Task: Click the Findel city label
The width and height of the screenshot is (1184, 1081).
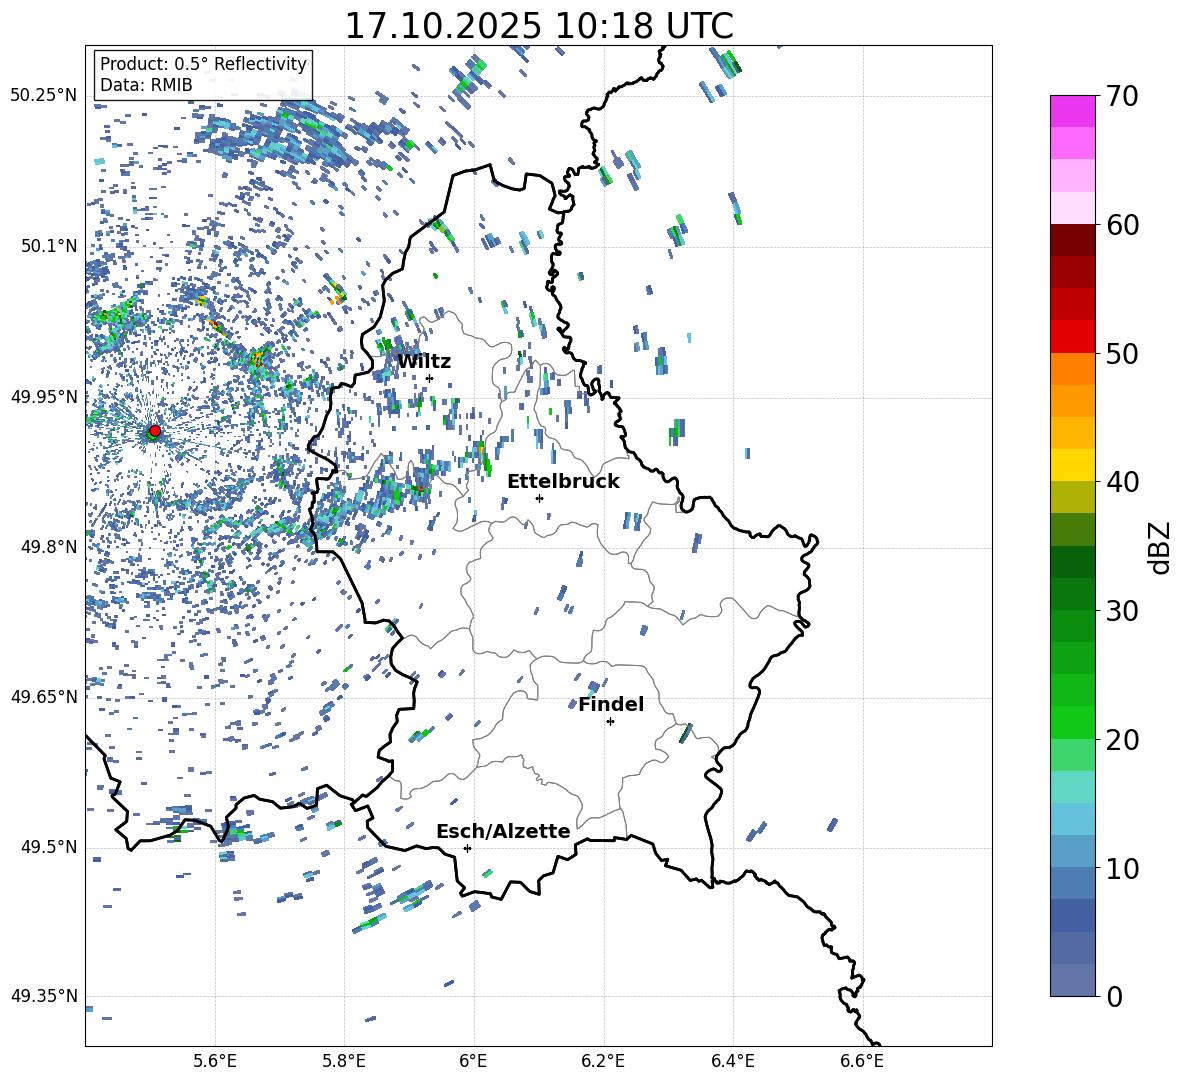Action: [x=611, y=704]
